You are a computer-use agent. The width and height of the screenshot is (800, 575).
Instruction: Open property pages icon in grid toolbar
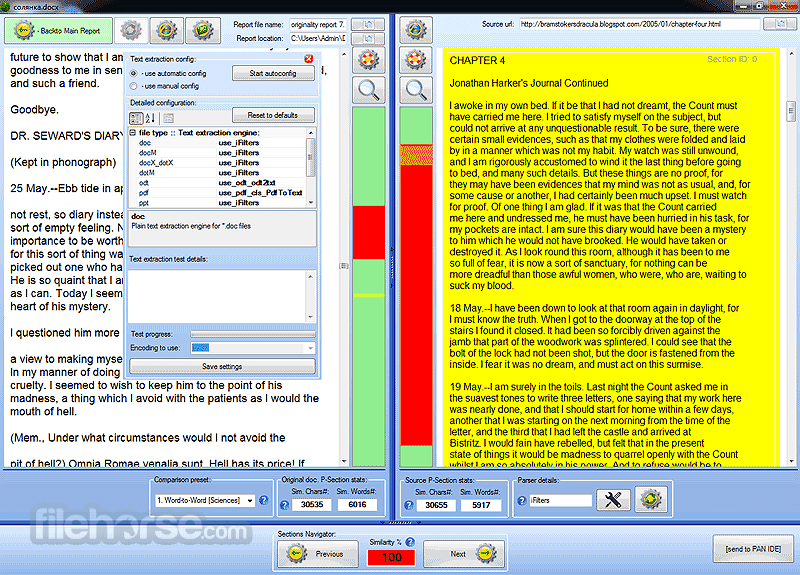pos(168,118)
